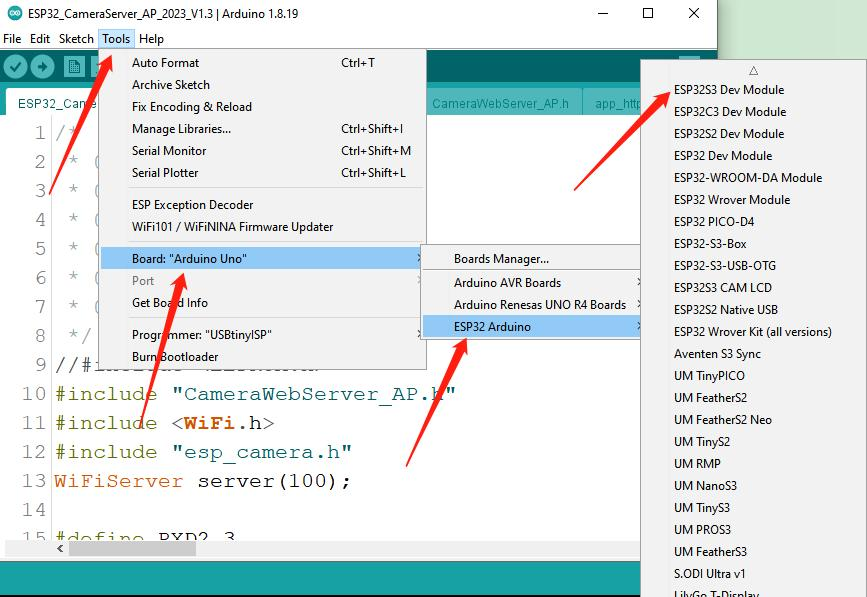Switch to the CameraWebServer_AP.h tab
Viewport: 867px width, 597px height.
tap(500, 103)
